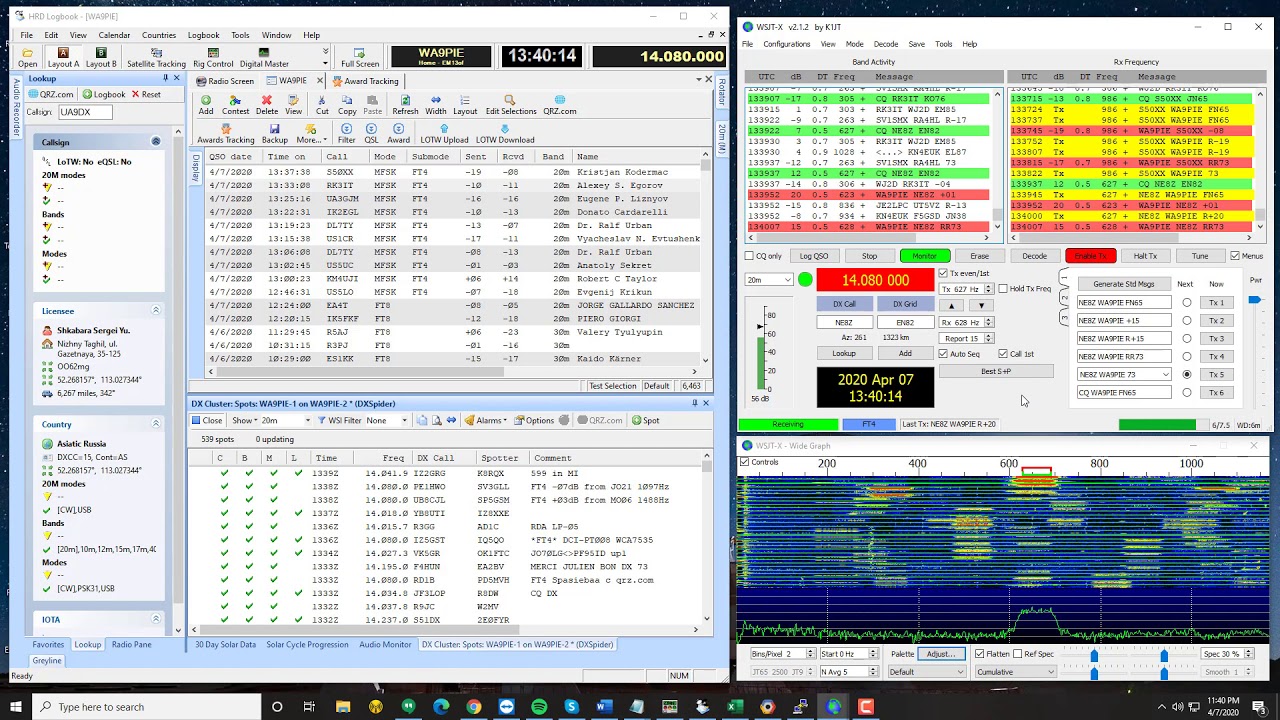Open the Logbook menu in HRD
This screenshot has height=720, width=1280.
(203, 35)
